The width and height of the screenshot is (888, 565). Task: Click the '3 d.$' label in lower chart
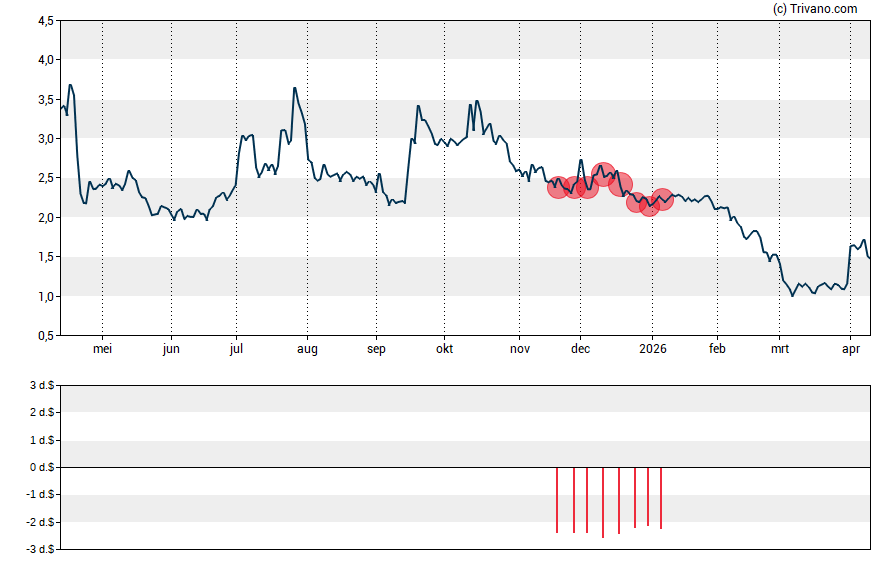point(42,385)
